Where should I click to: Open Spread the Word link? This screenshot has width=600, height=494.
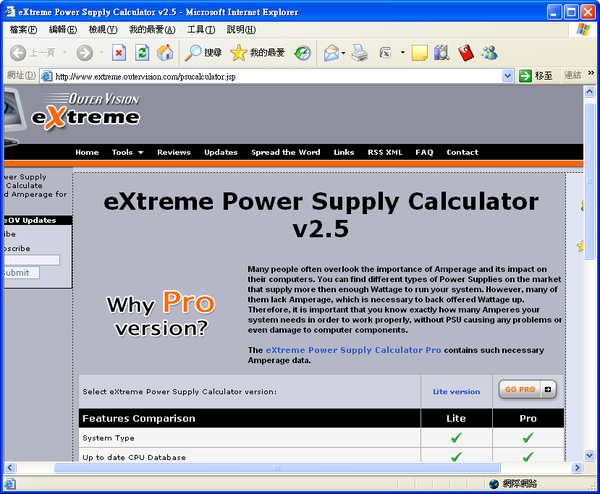pos(285,152)
